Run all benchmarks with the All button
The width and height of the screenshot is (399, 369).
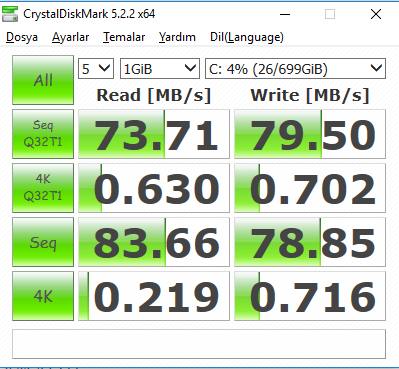click(43, 80)
